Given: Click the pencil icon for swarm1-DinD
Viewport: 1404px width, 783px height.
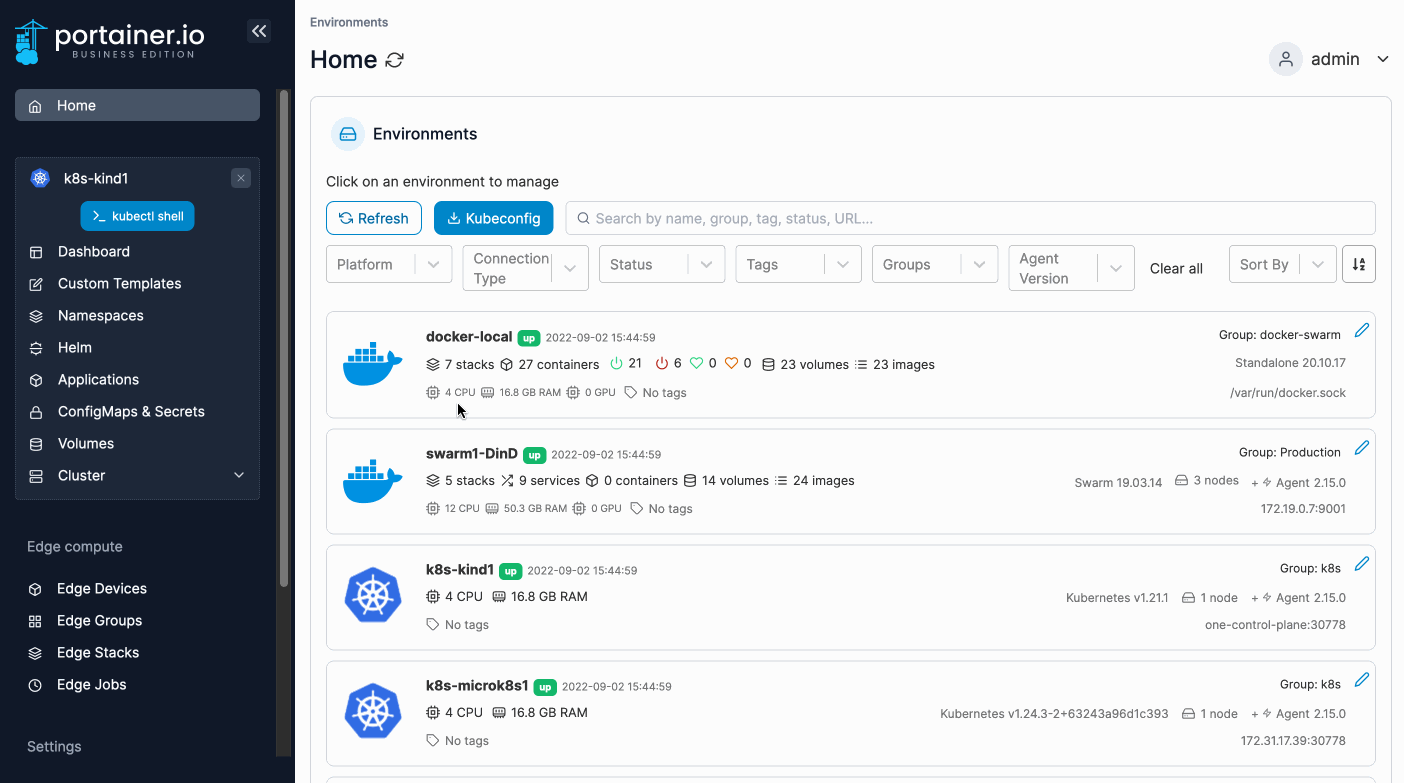Looking at the screenshot, I should (1361, 447).
